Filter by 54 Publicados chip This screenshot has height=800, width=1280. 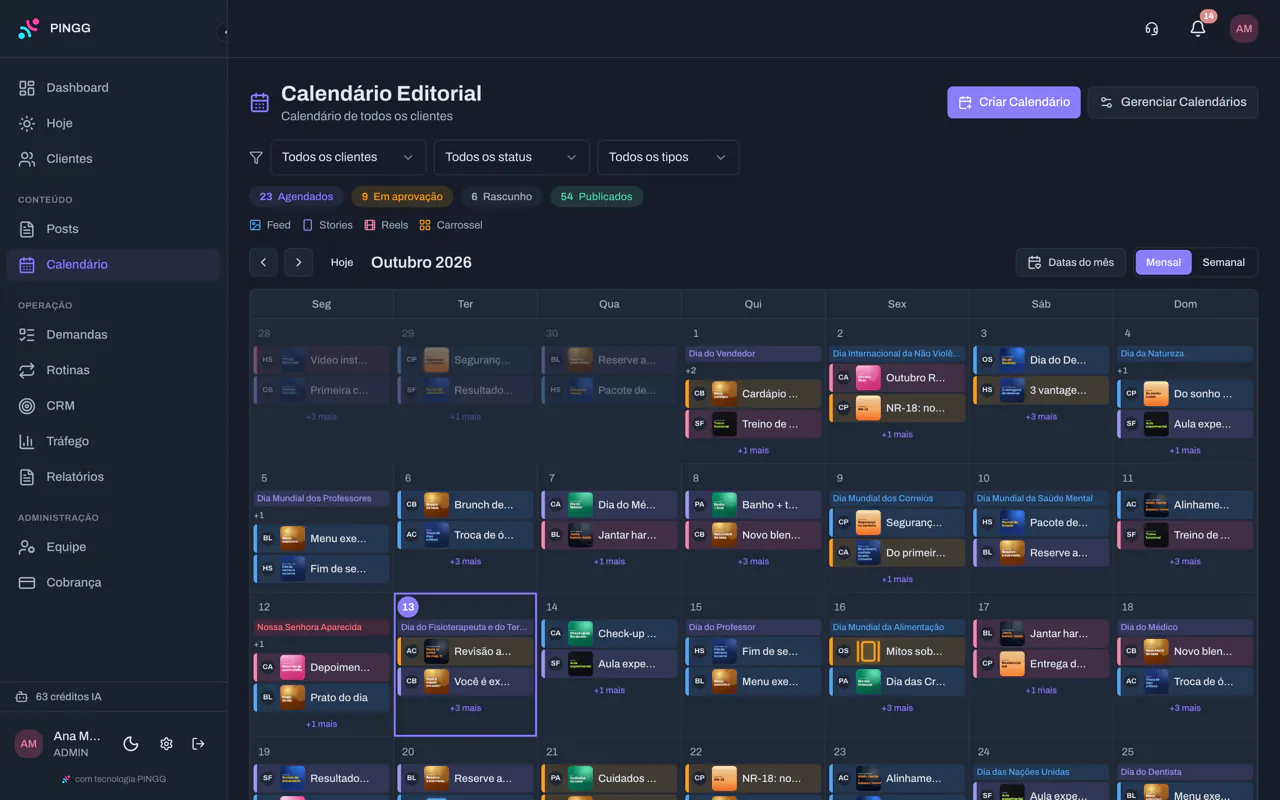pos(596,197)
